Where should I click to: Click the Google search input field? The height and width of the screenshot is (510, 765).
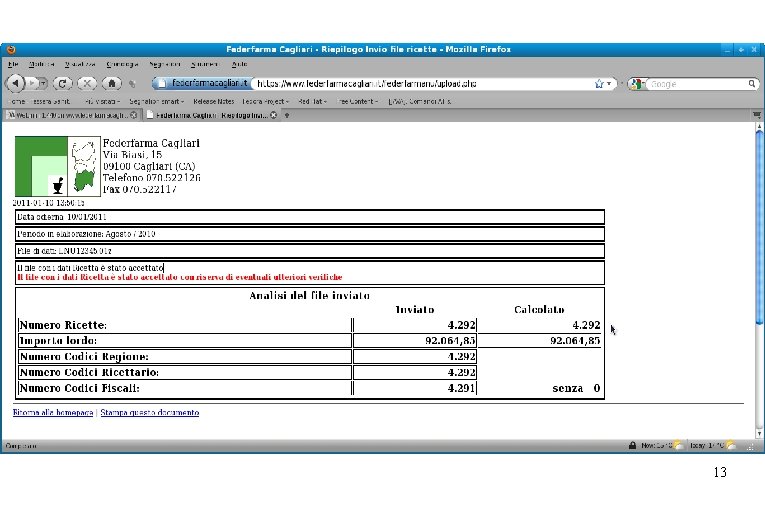pyautogui.click(x=697, y=84)
